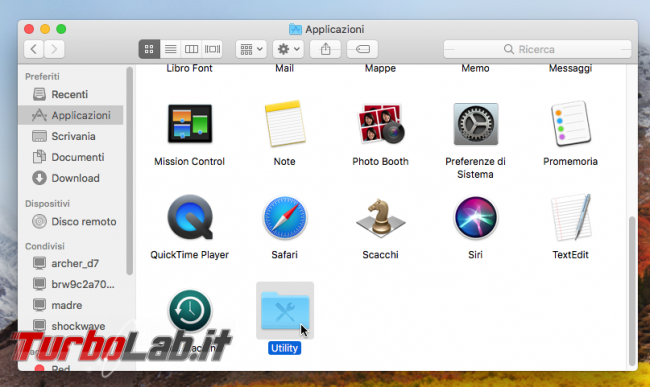Open Documenti from the sidebar
This screenshot has width=650, height=387.
coord(70,157)
